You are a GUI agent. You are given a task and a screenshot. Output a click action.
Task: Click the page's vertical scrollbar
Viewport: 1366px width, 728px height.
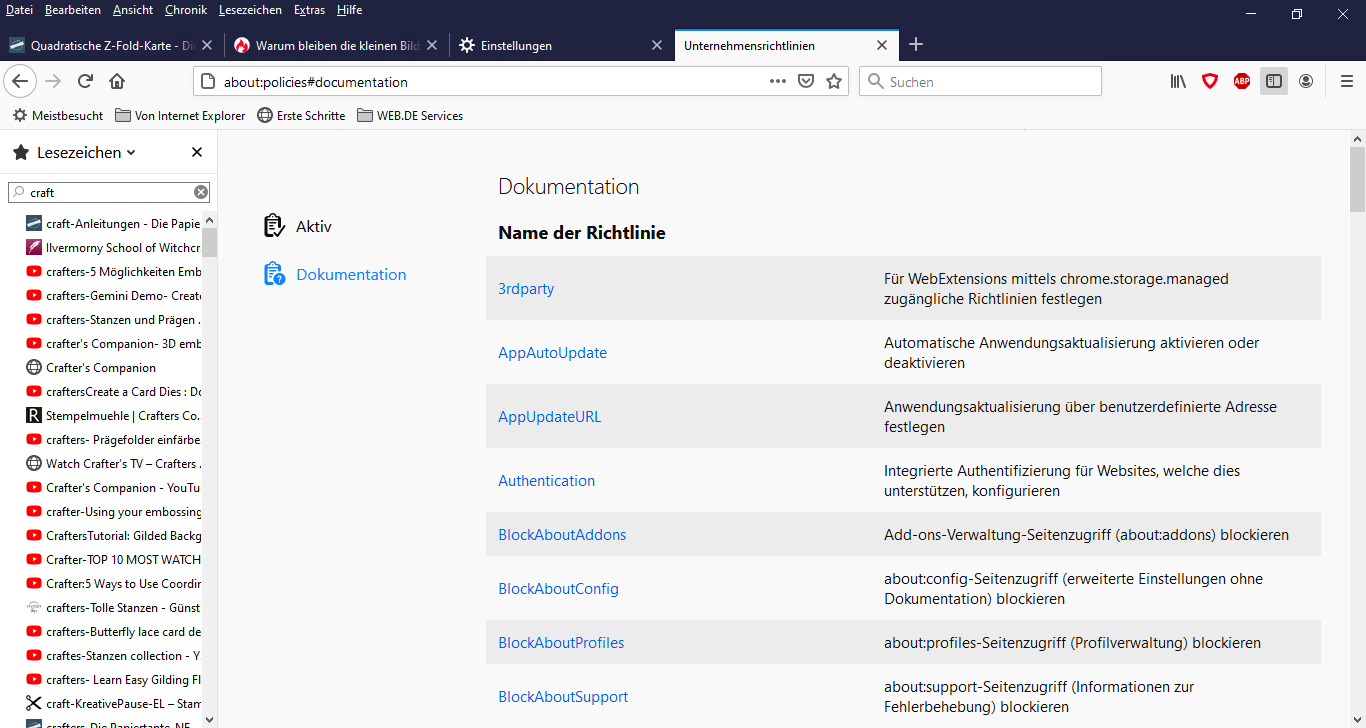pos(1357,180)
